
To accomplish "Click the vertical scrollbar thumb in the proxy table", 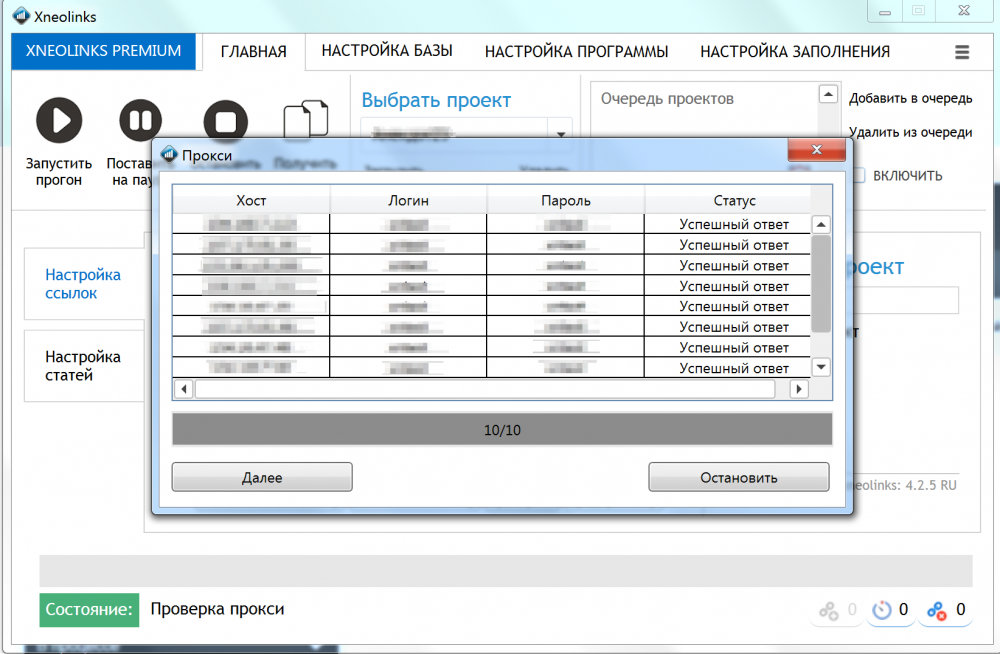I will pos(821,284).
